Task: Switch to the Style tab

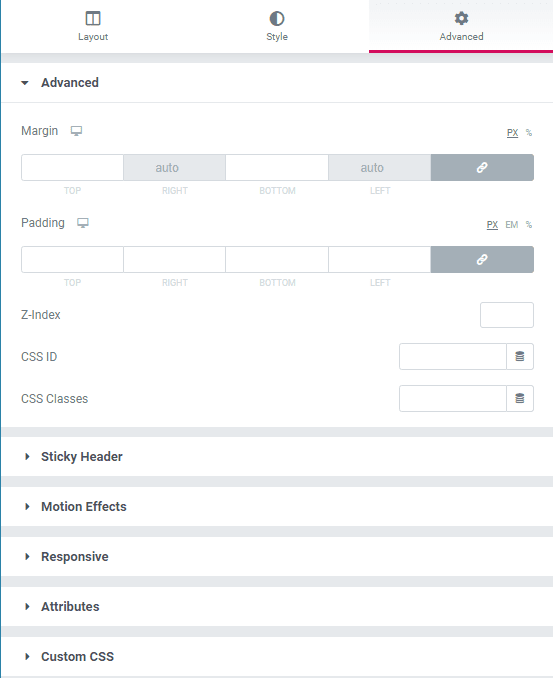Action: coord(277,26)
